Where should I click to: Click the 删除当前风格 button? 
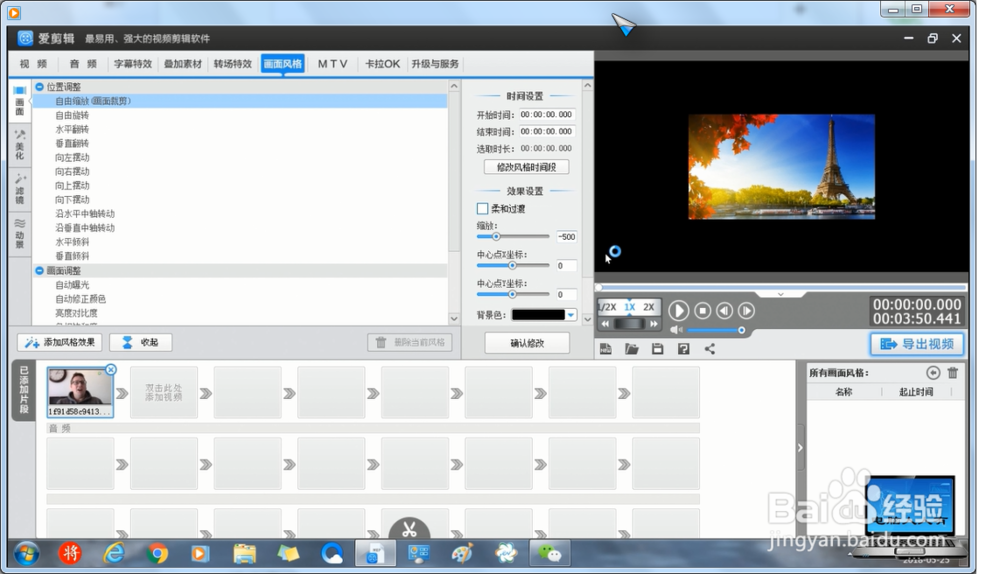410,342
